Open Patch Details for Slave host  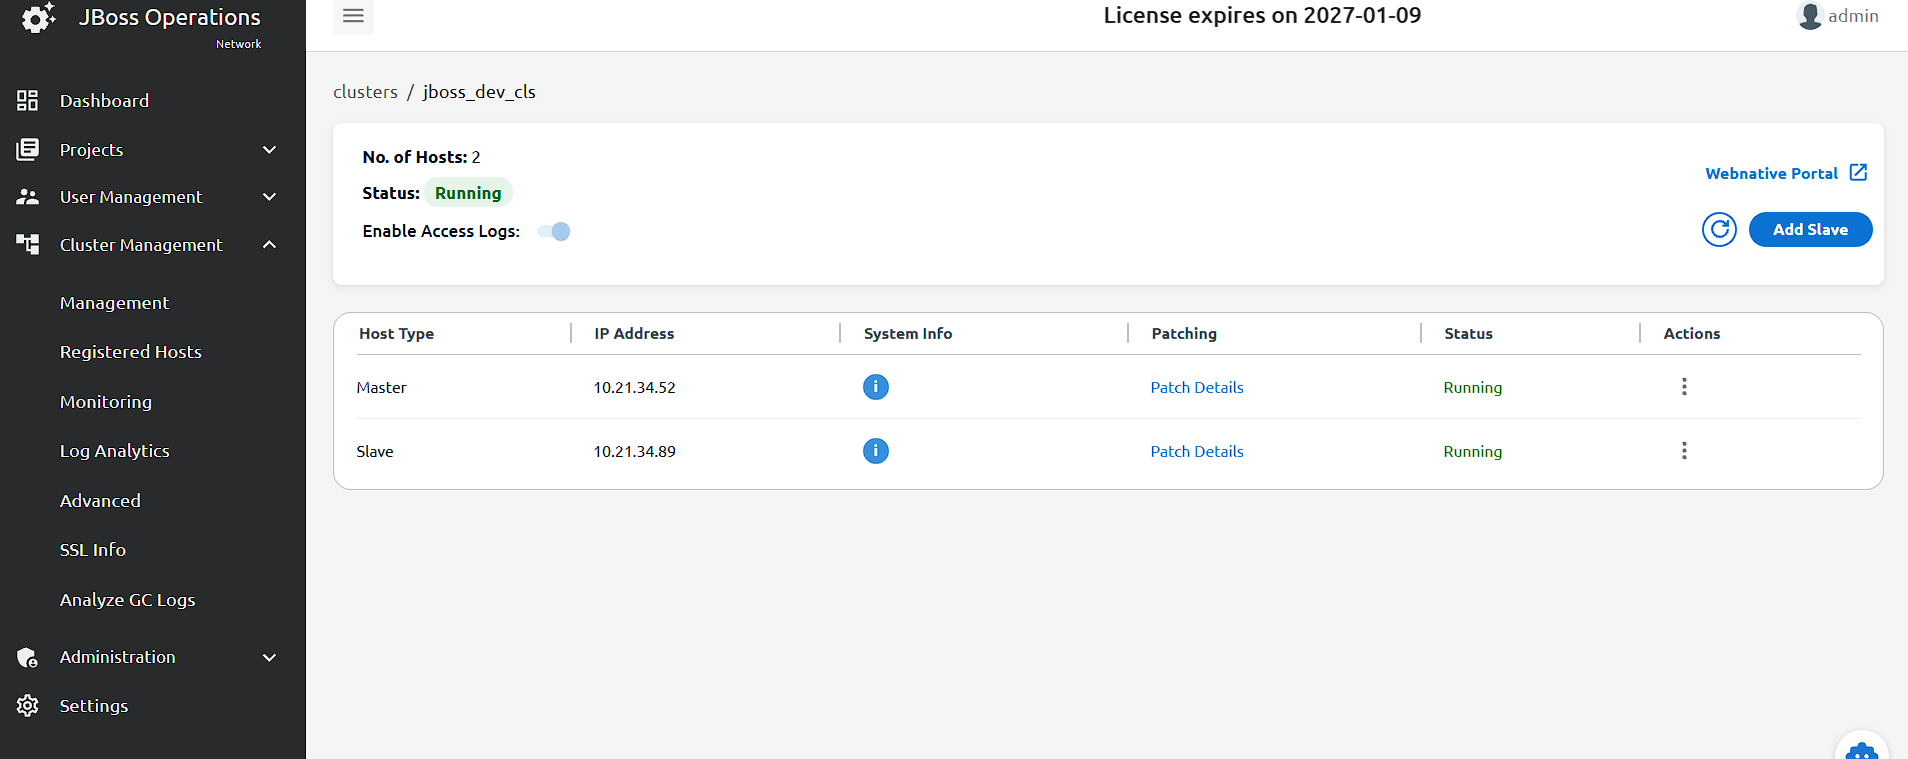(x=1196, y=451)
